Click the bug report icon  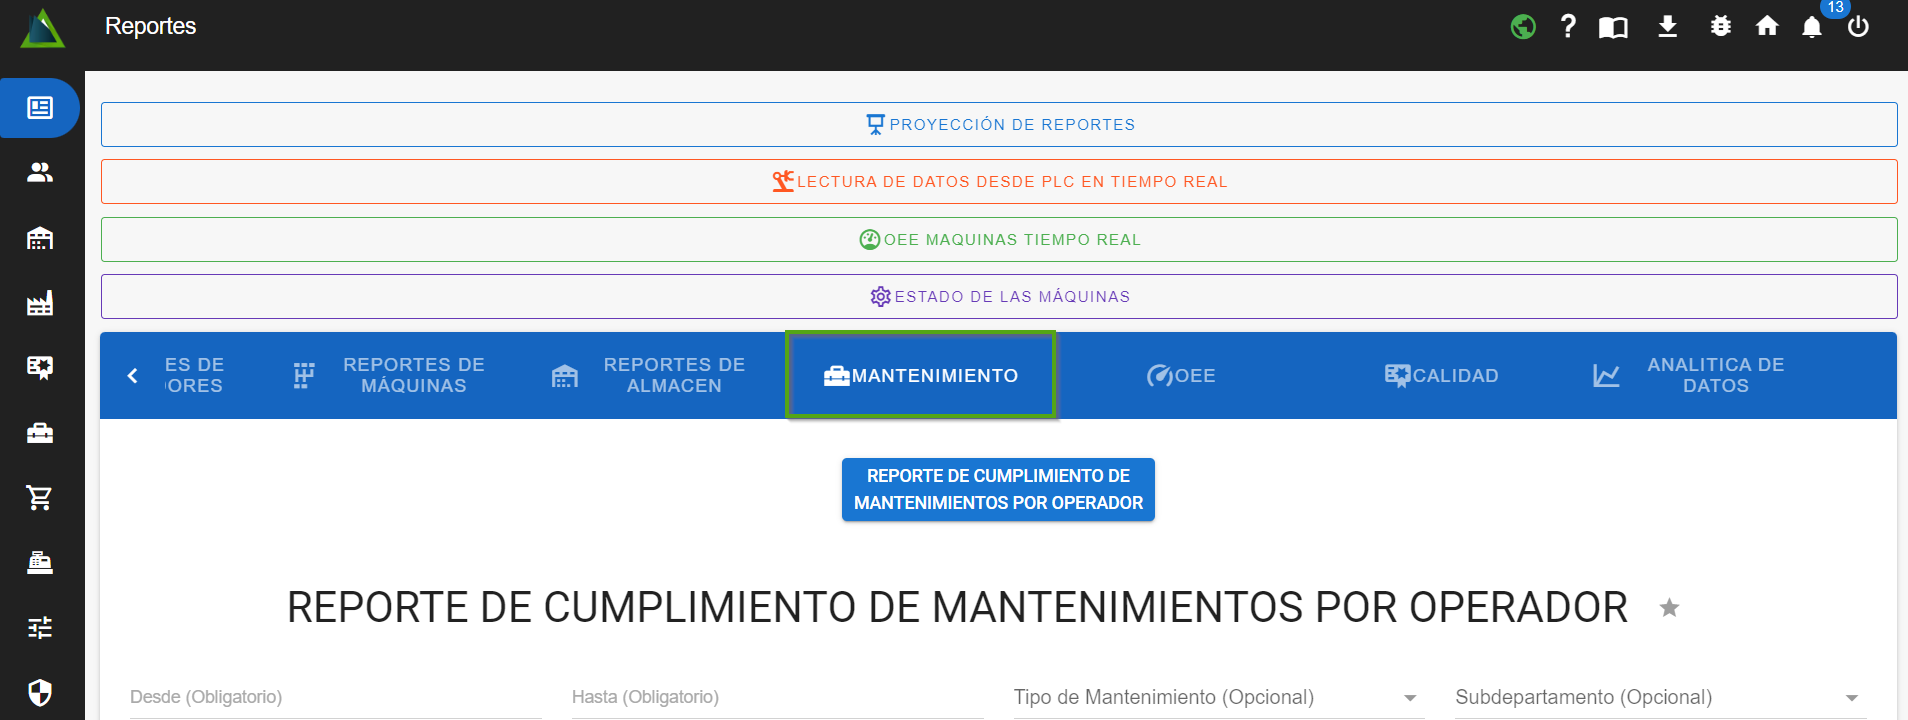[1720, 27]
